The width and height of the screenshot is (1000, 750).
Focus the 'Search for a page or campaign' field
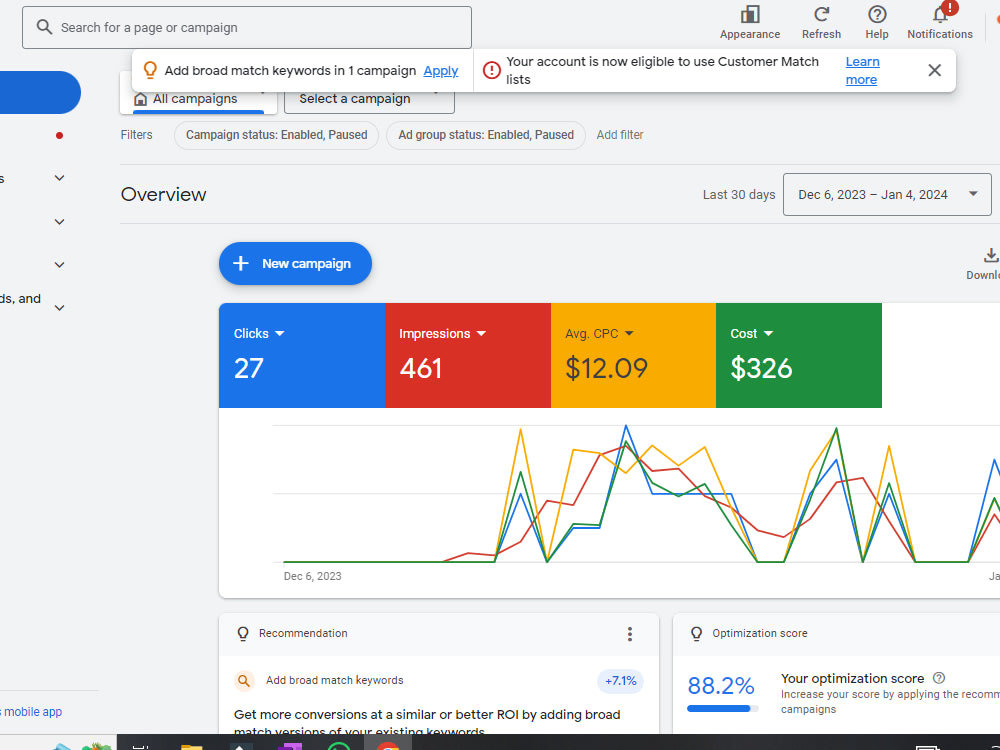coord(247,27)
